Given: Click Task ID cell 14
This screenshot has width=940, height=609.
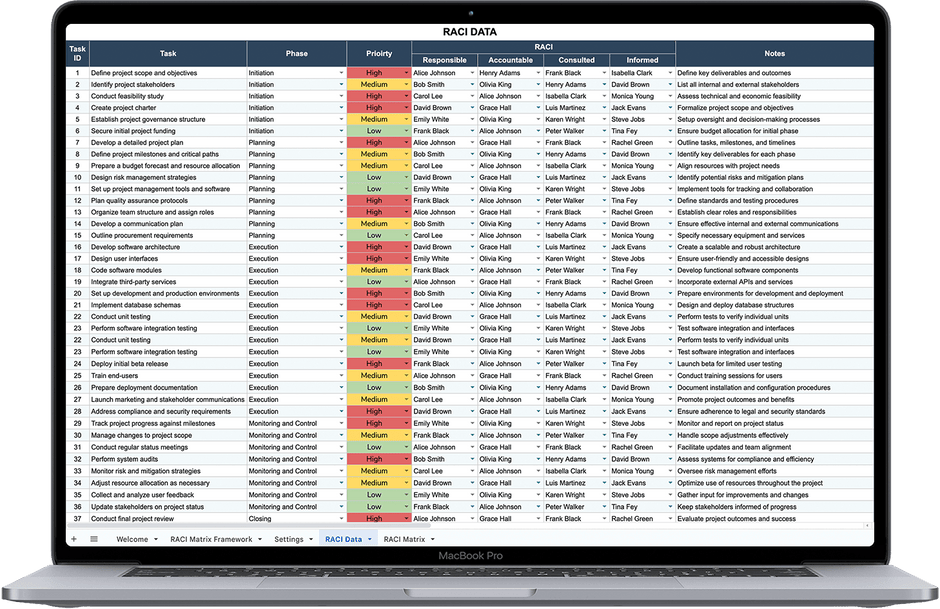Looking at the screenshot, I should 77,224.
